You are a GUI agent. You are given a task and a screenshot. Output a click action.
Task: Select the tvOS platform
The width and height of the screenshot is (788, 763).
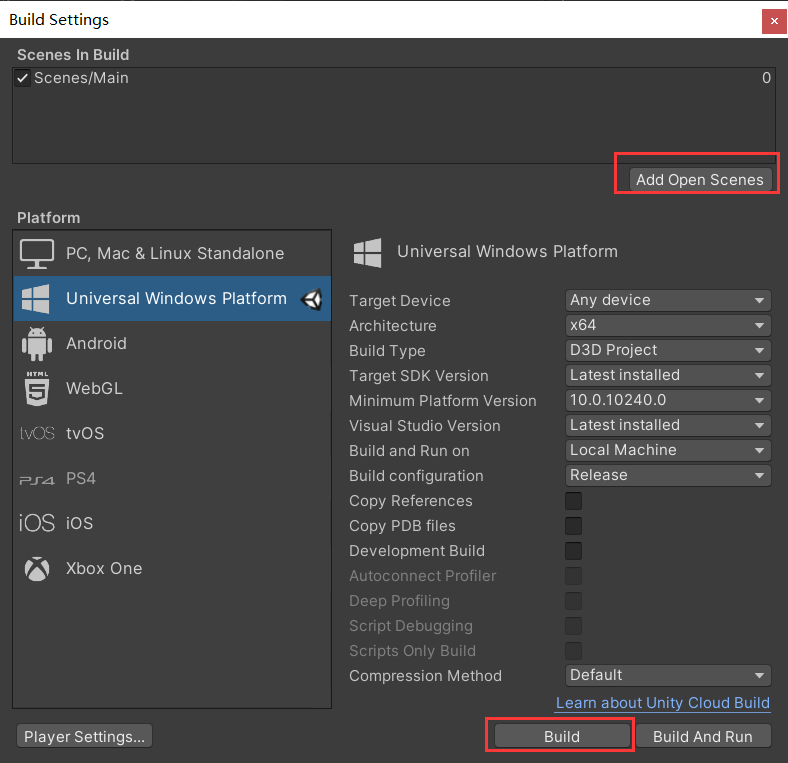tap(172, 433)
